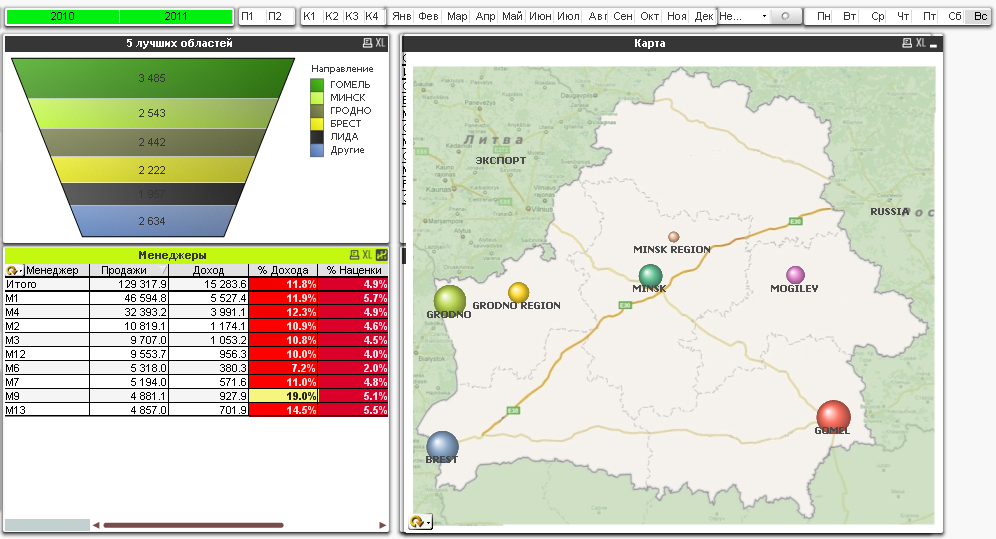Screen dimensions: 996x539
Task: Open cycle group dropdown beside Менеджер column
Action: (15, 270)
